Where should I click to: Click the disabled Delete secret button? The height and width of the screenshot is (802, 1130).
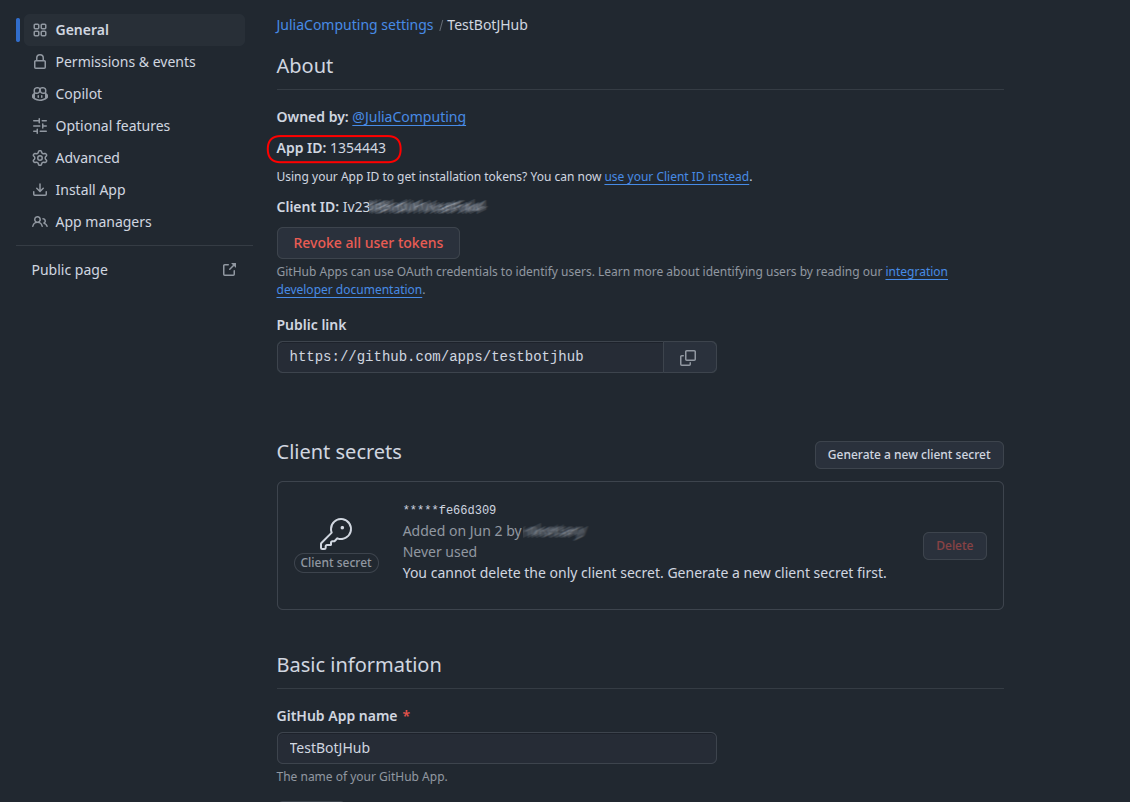click(x=954, y=545)
